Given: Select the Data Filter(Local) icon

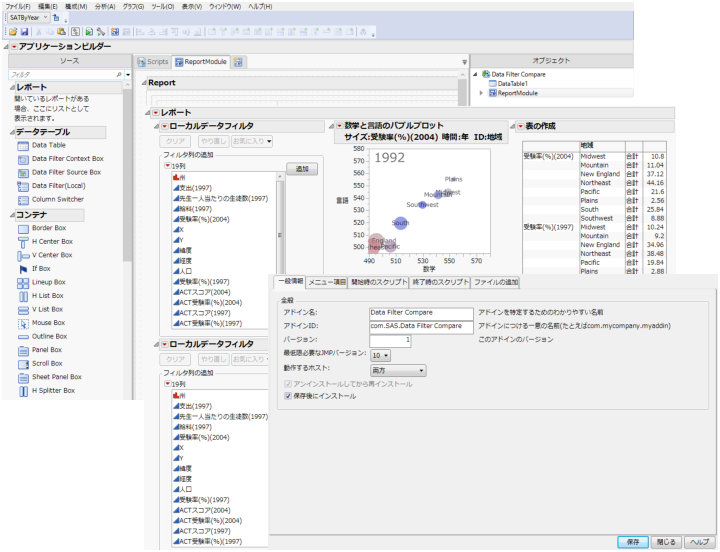Looking at the screenshot, I should 23,186.
